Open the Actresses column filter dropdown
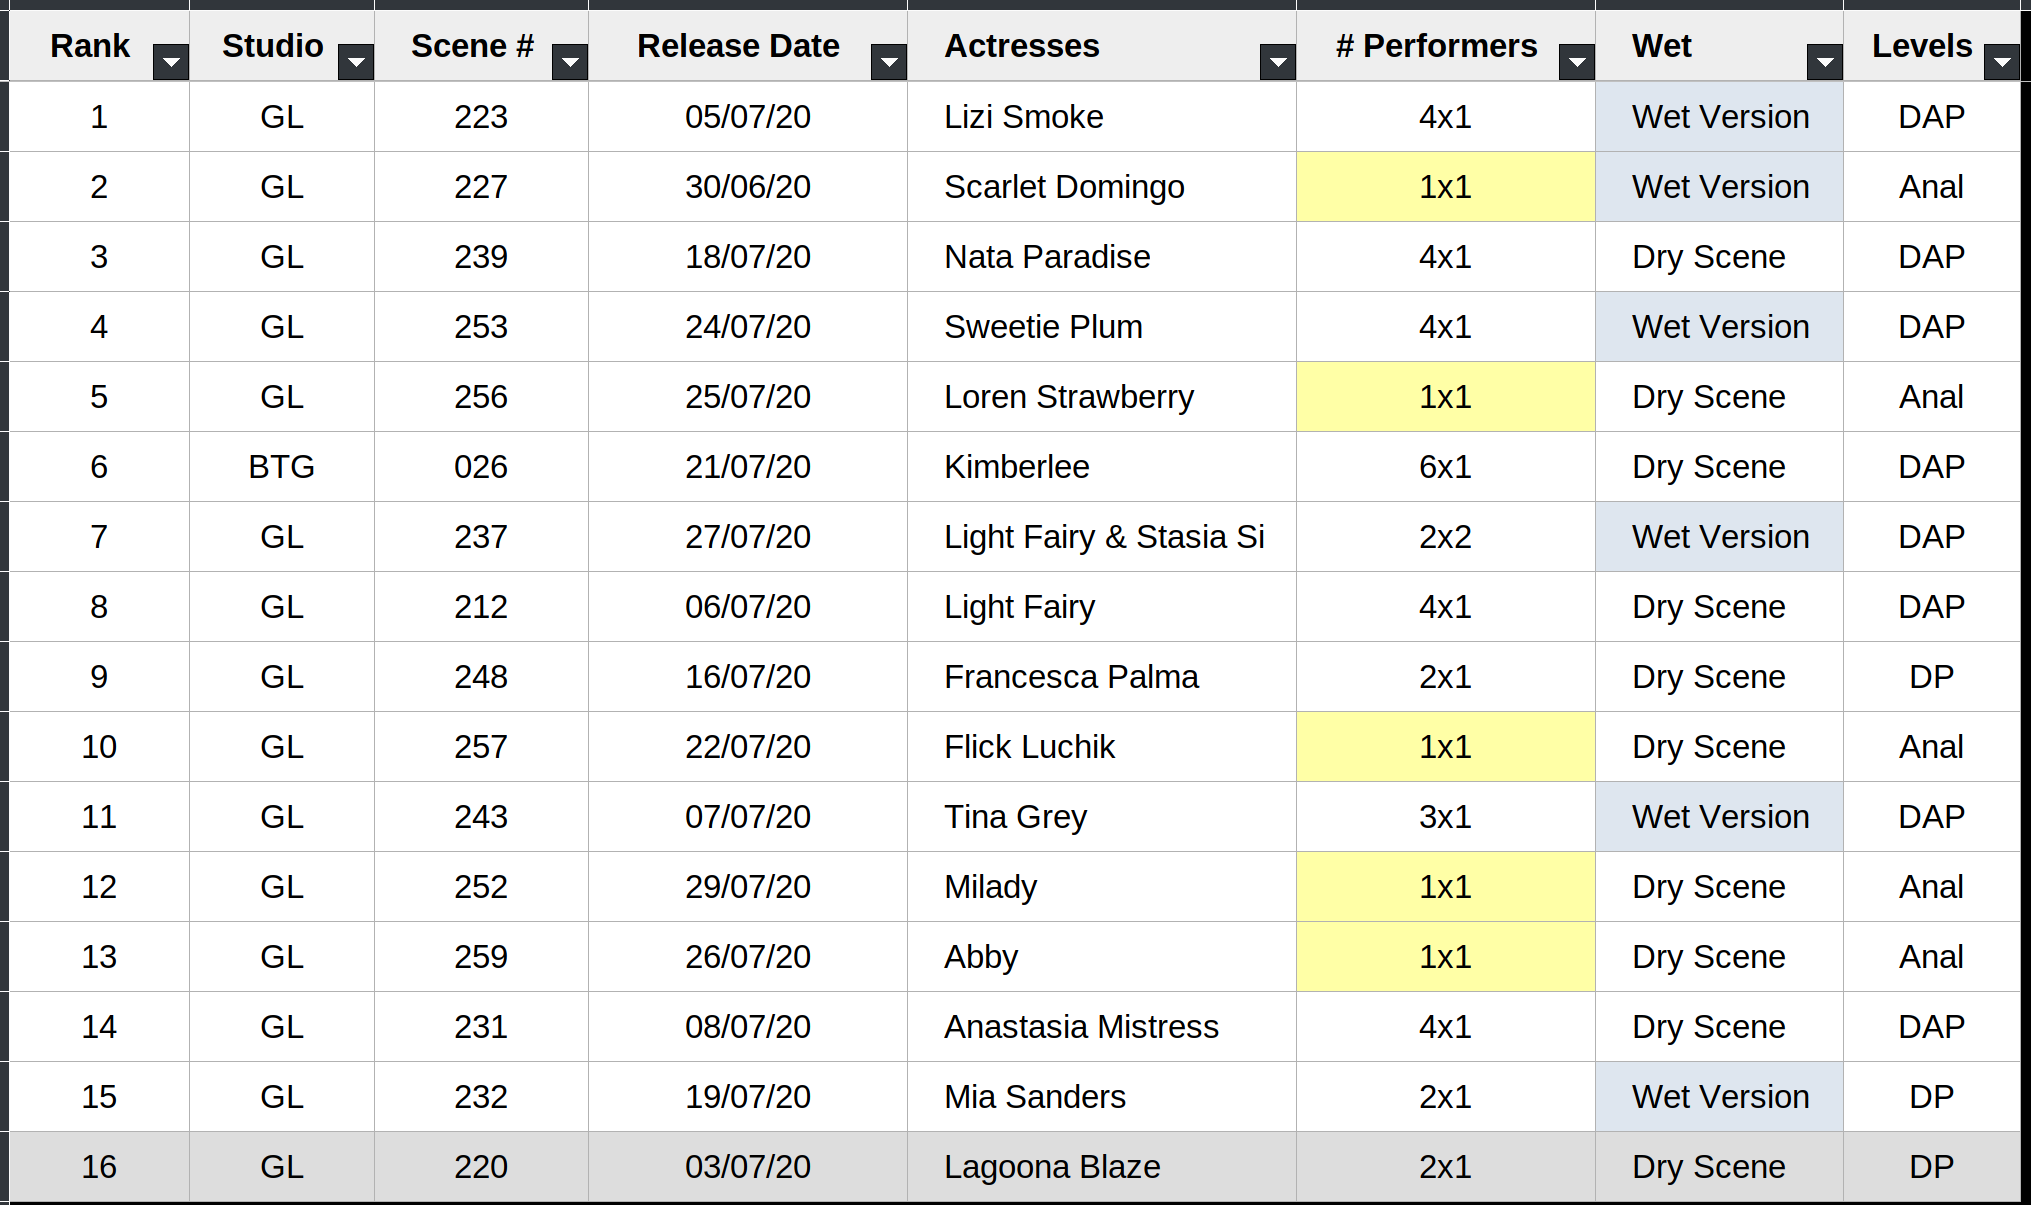Image resolution: width=2031 pixels, height=1205 pixels. [1277, 63]
